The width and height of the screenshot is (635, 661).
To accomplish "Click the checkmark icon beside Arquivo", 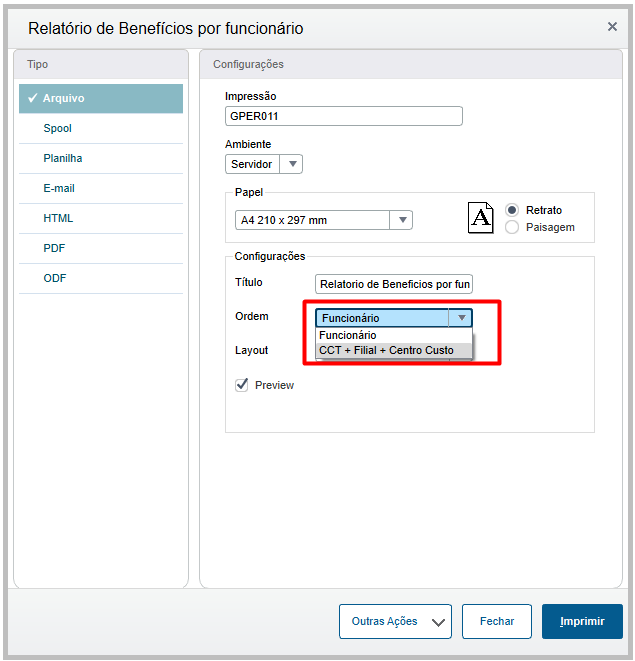I will (33, 98).
